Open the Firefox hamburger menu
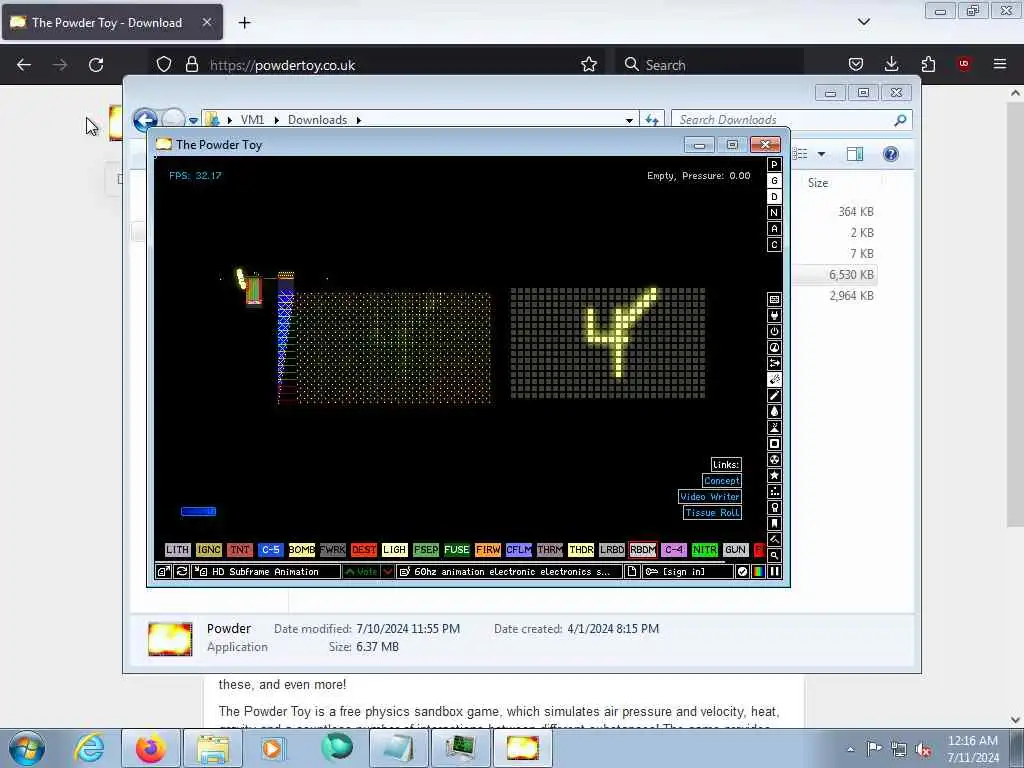The width and height of the screenshot is (1024, 768). point(1000,64)
